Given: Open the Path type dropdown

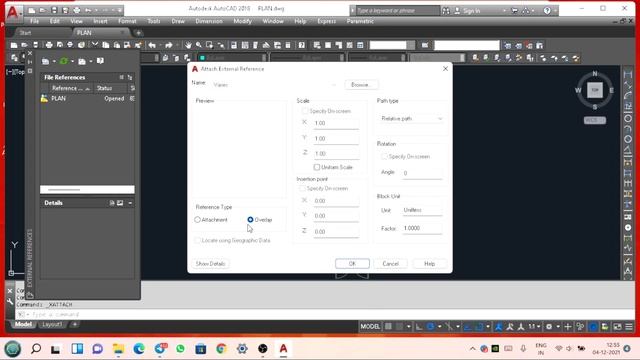Looking at the screenshot, I should [x=411, y=119].
